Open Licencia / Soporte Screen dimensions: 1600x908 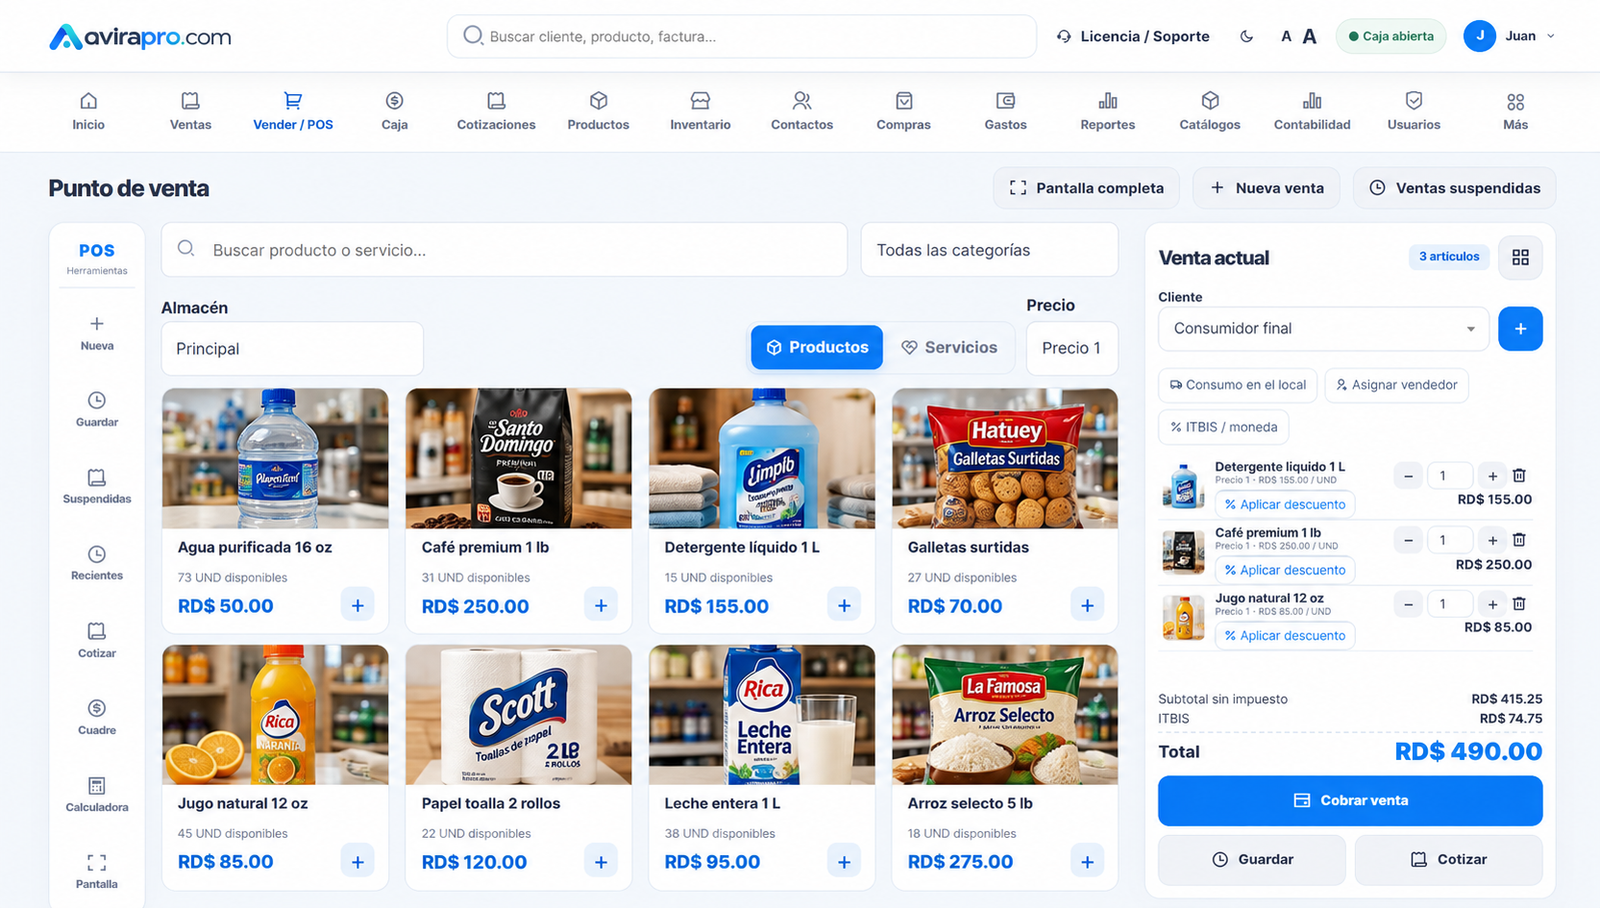click(x=1133, y=36)
